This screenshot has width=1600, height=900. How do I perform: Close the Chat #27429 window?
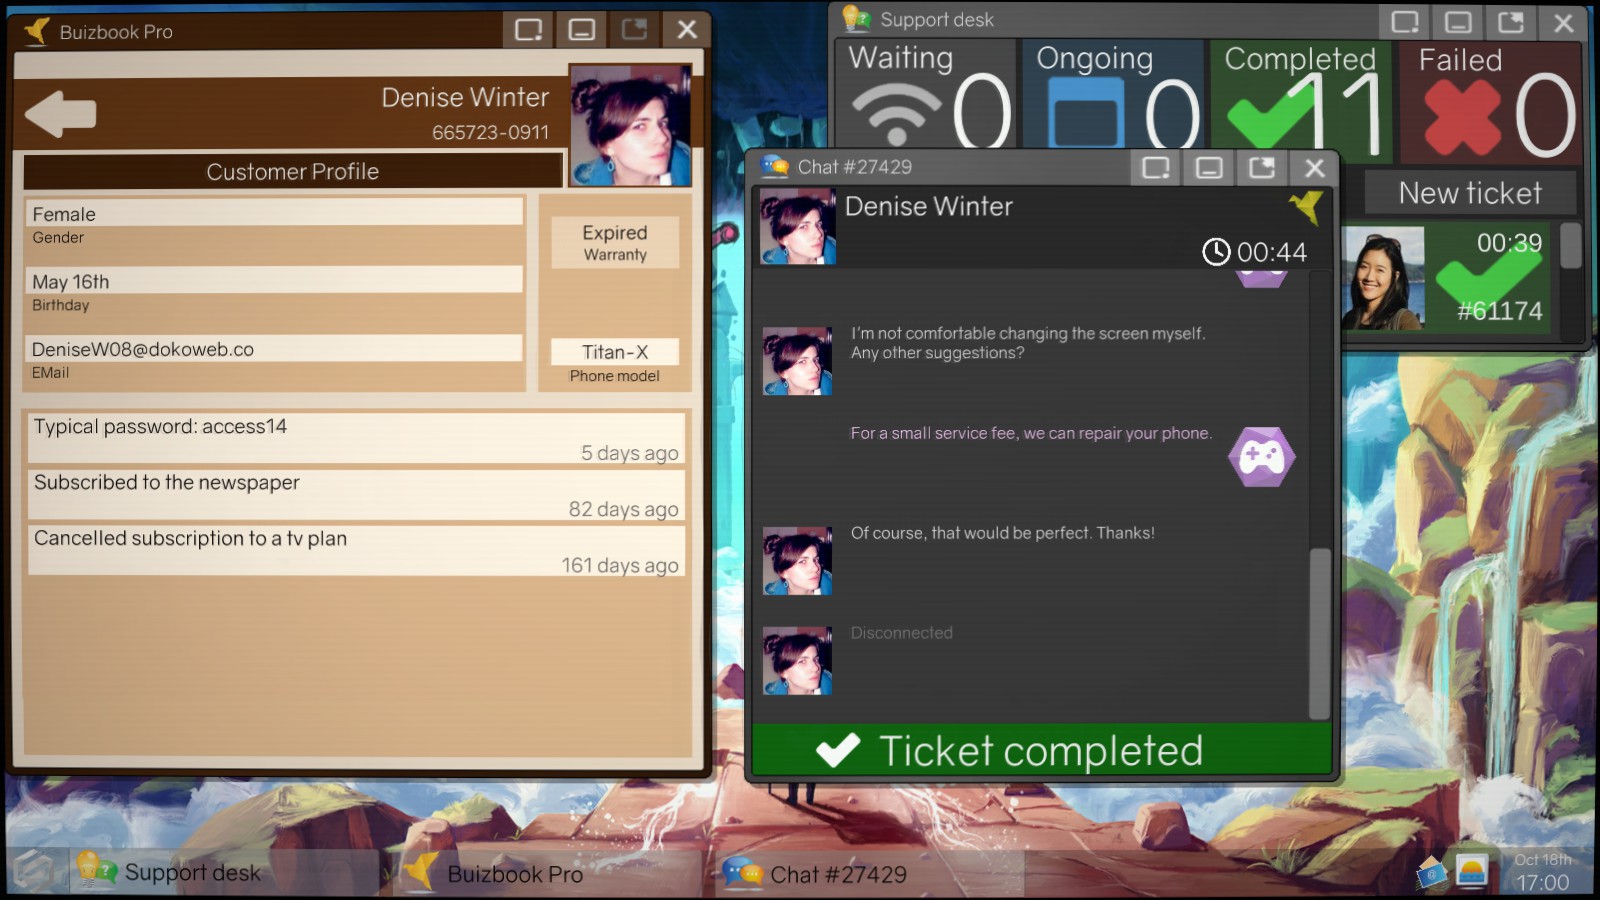[1315, 168]
